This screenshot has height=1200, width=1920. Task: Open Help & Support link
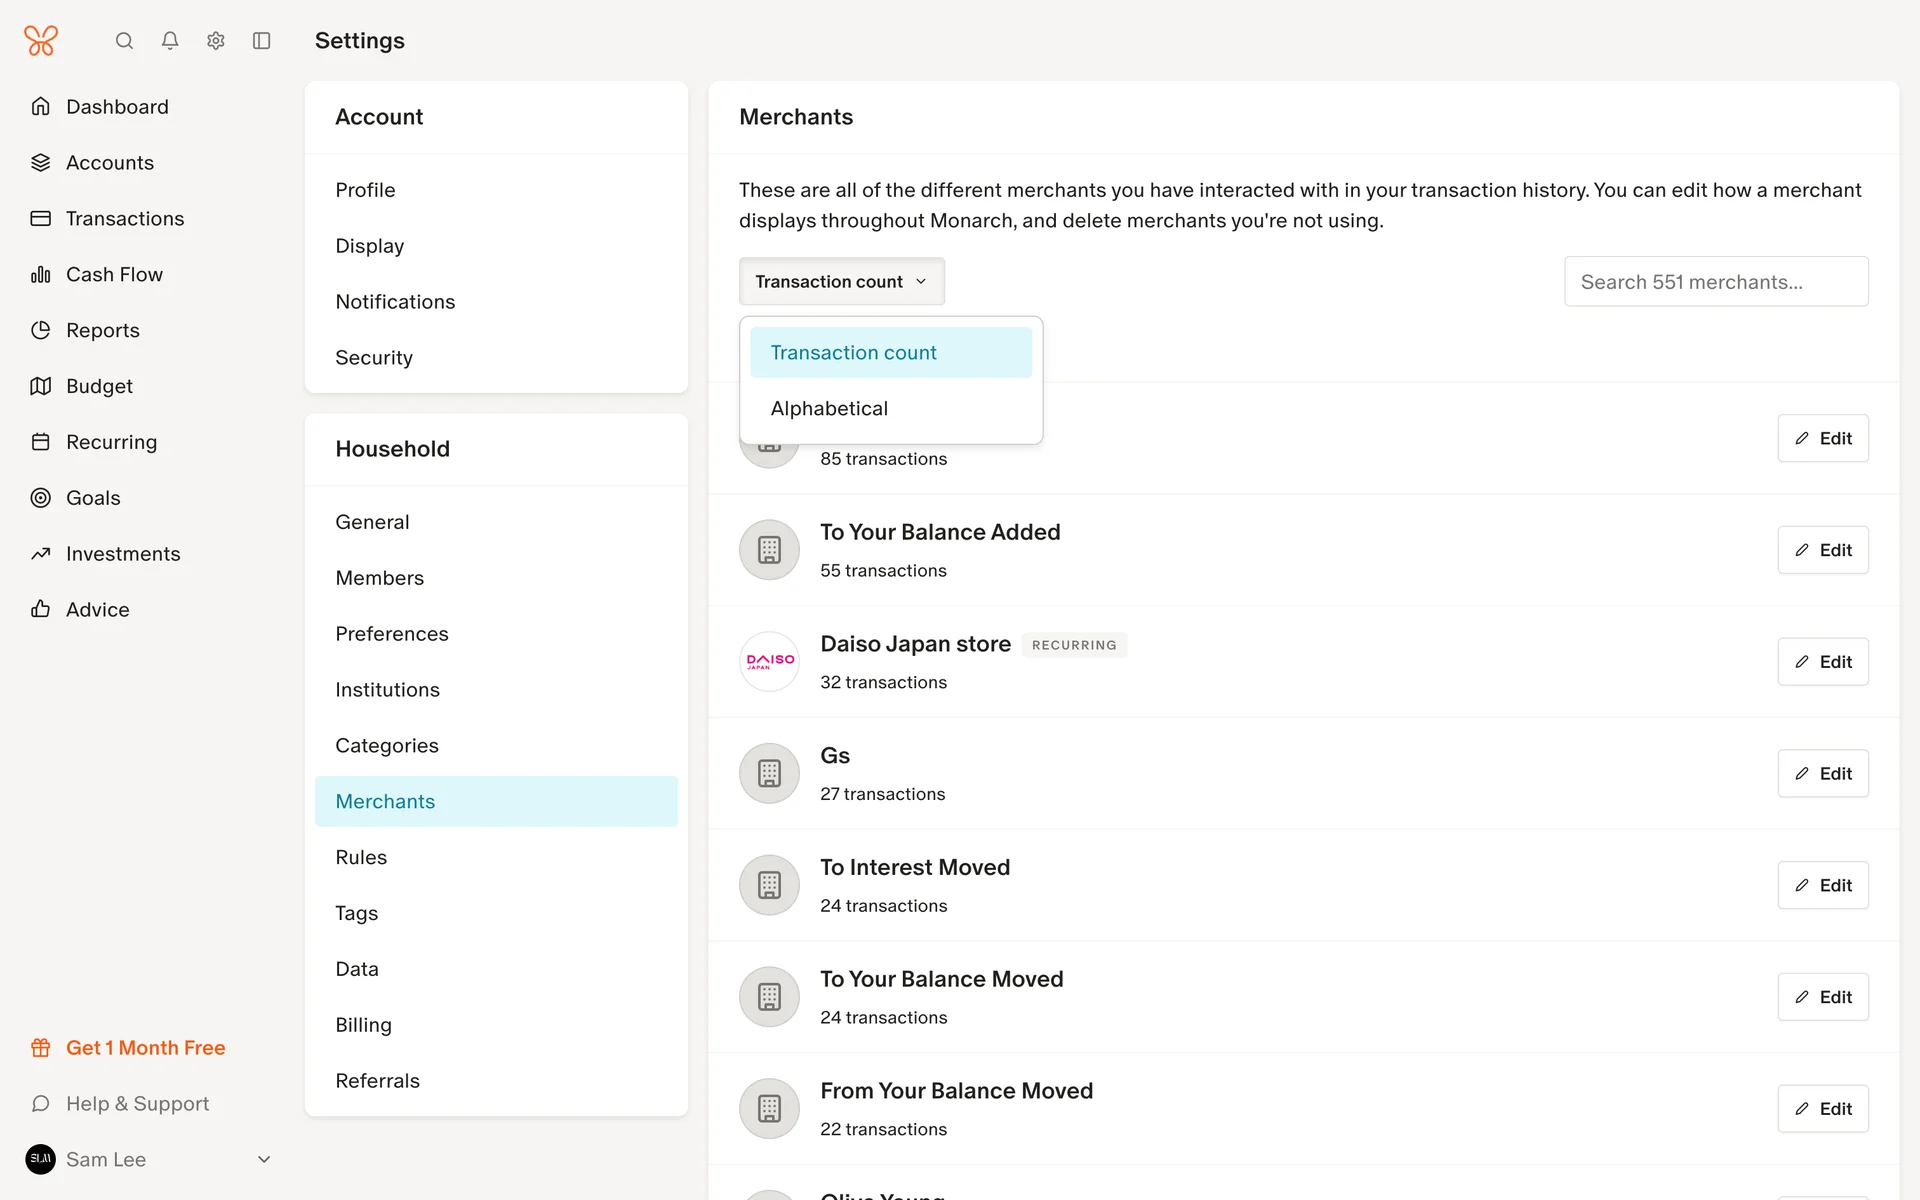point(137,1104)
